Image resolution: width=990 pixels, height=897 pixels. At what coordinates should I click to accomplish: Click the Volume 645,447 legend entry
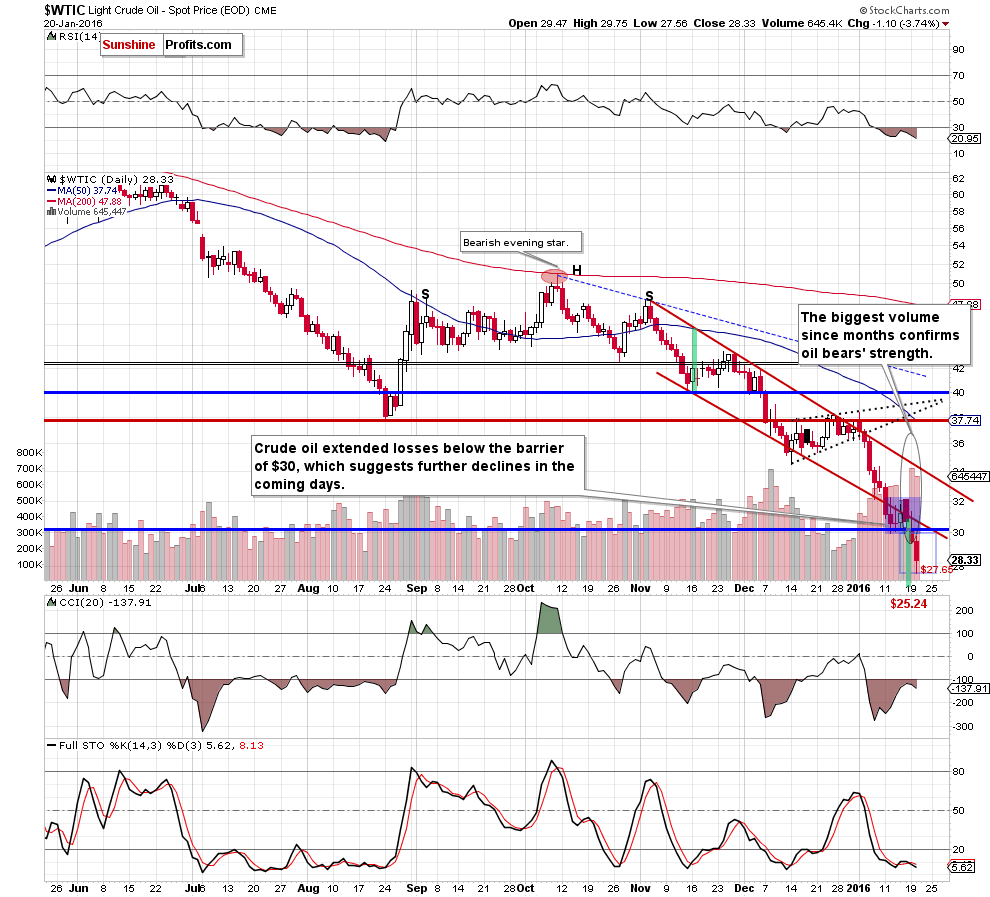point(92,211)
